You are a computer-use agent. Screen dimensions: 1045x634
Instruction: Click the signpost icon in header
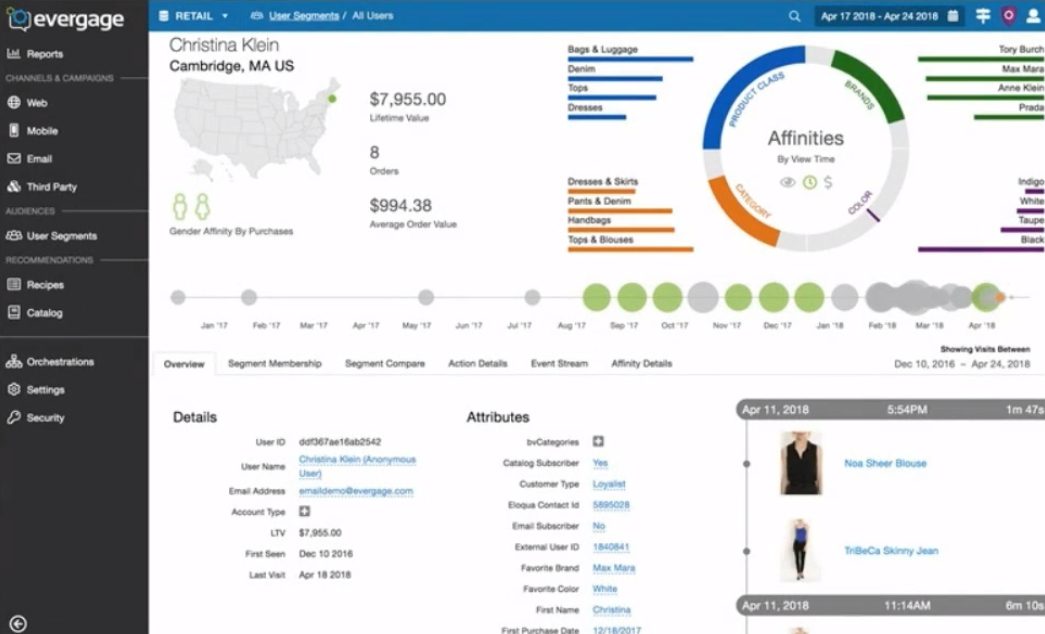[x=983, y=16]
